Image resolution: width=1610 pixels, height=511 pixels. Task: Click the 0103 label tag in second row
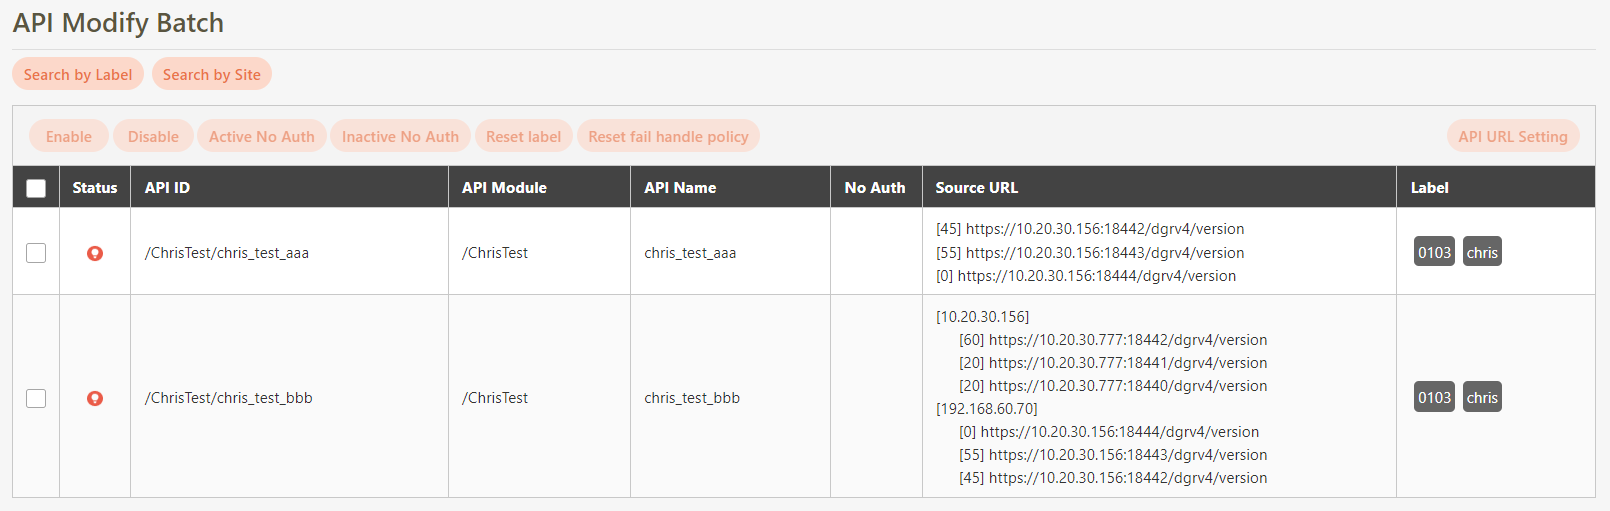[x=1434, y=397]
